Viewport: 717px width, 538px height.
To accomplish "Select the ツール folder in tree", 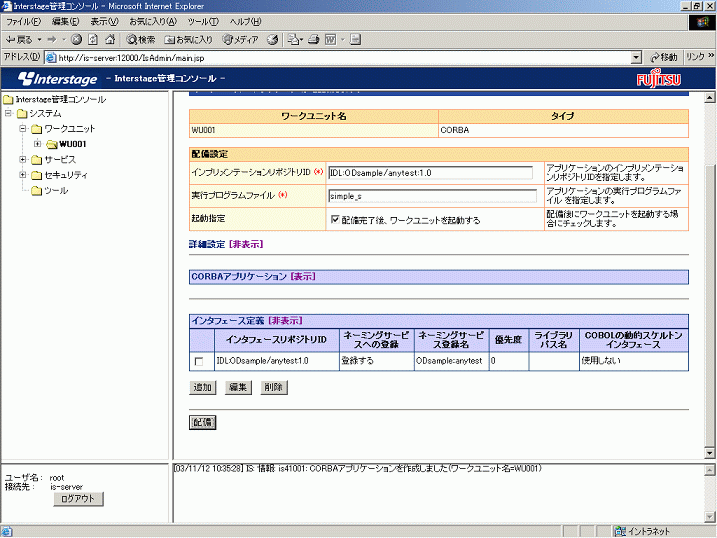I will (50, 191).
